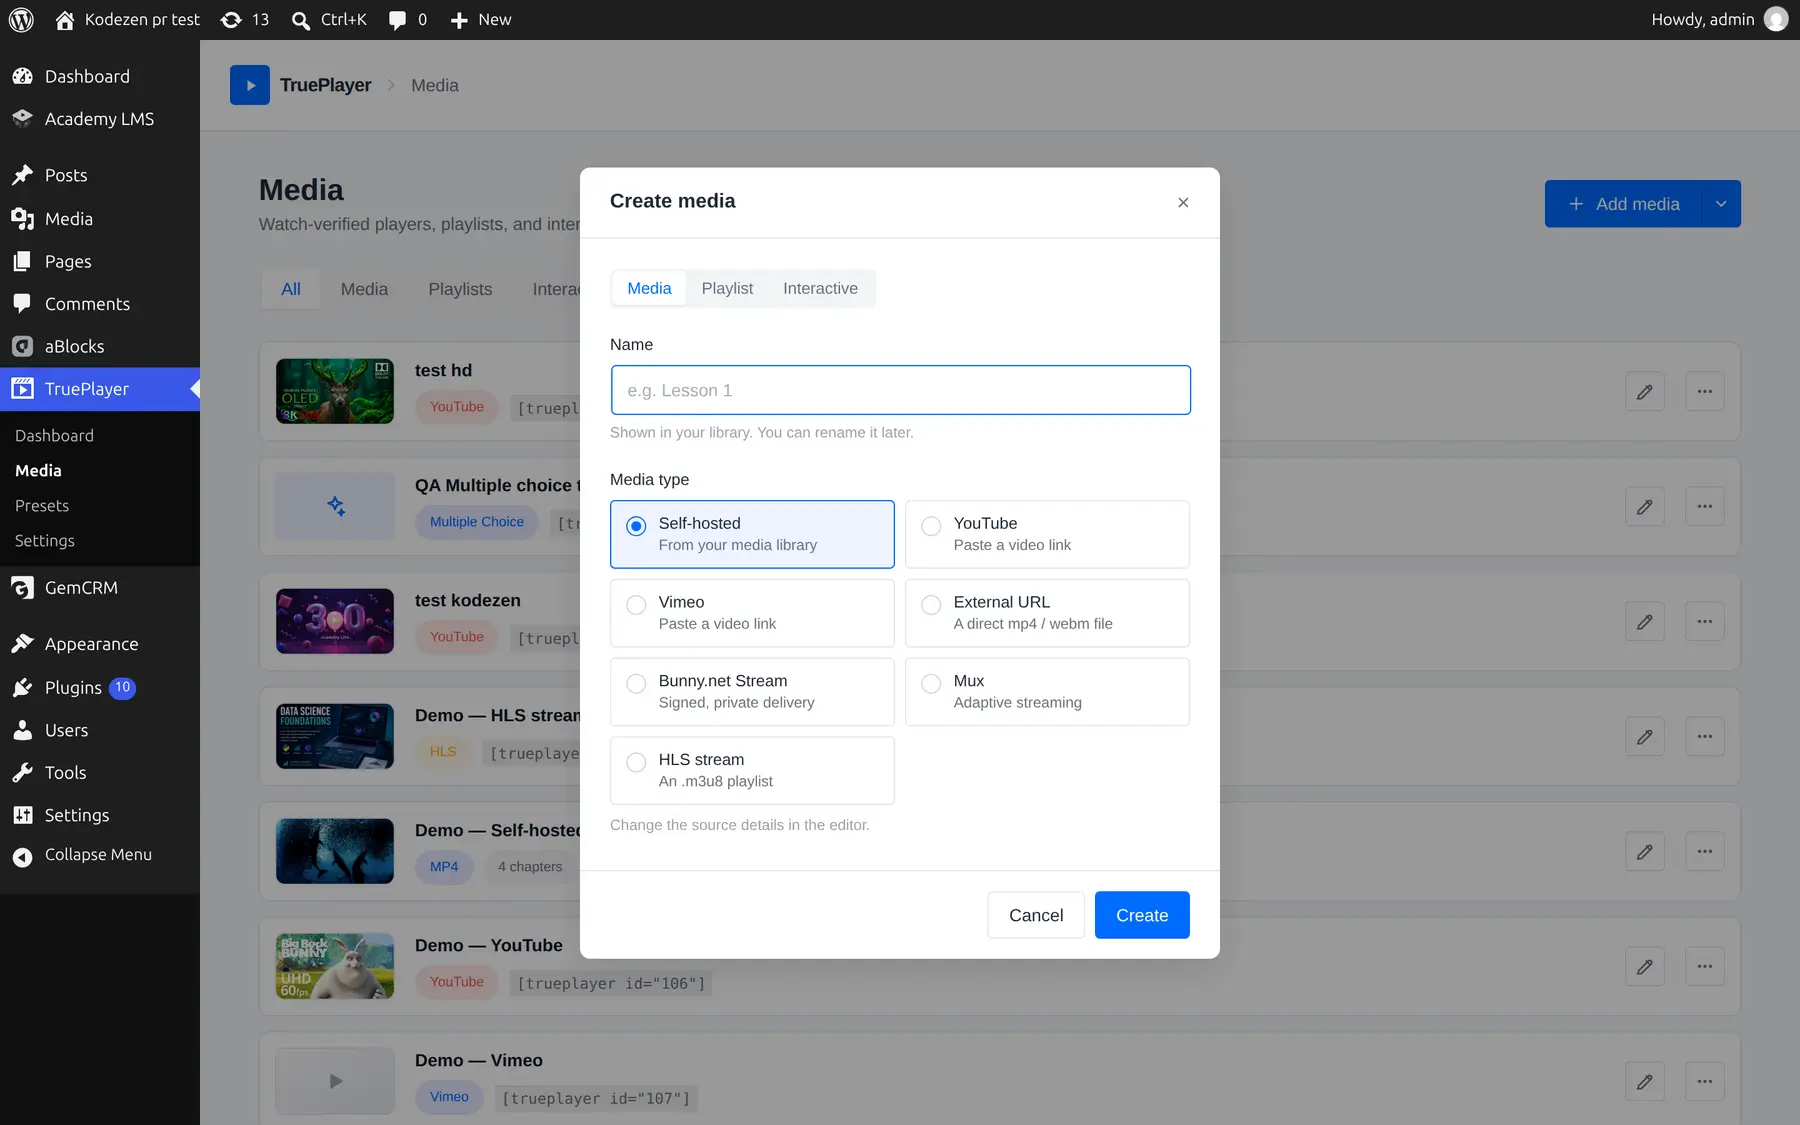Viewport: 1800px width, 1125px height.
Task: Click the comments bubble icon in admin bar
Action: click(397, 20)
